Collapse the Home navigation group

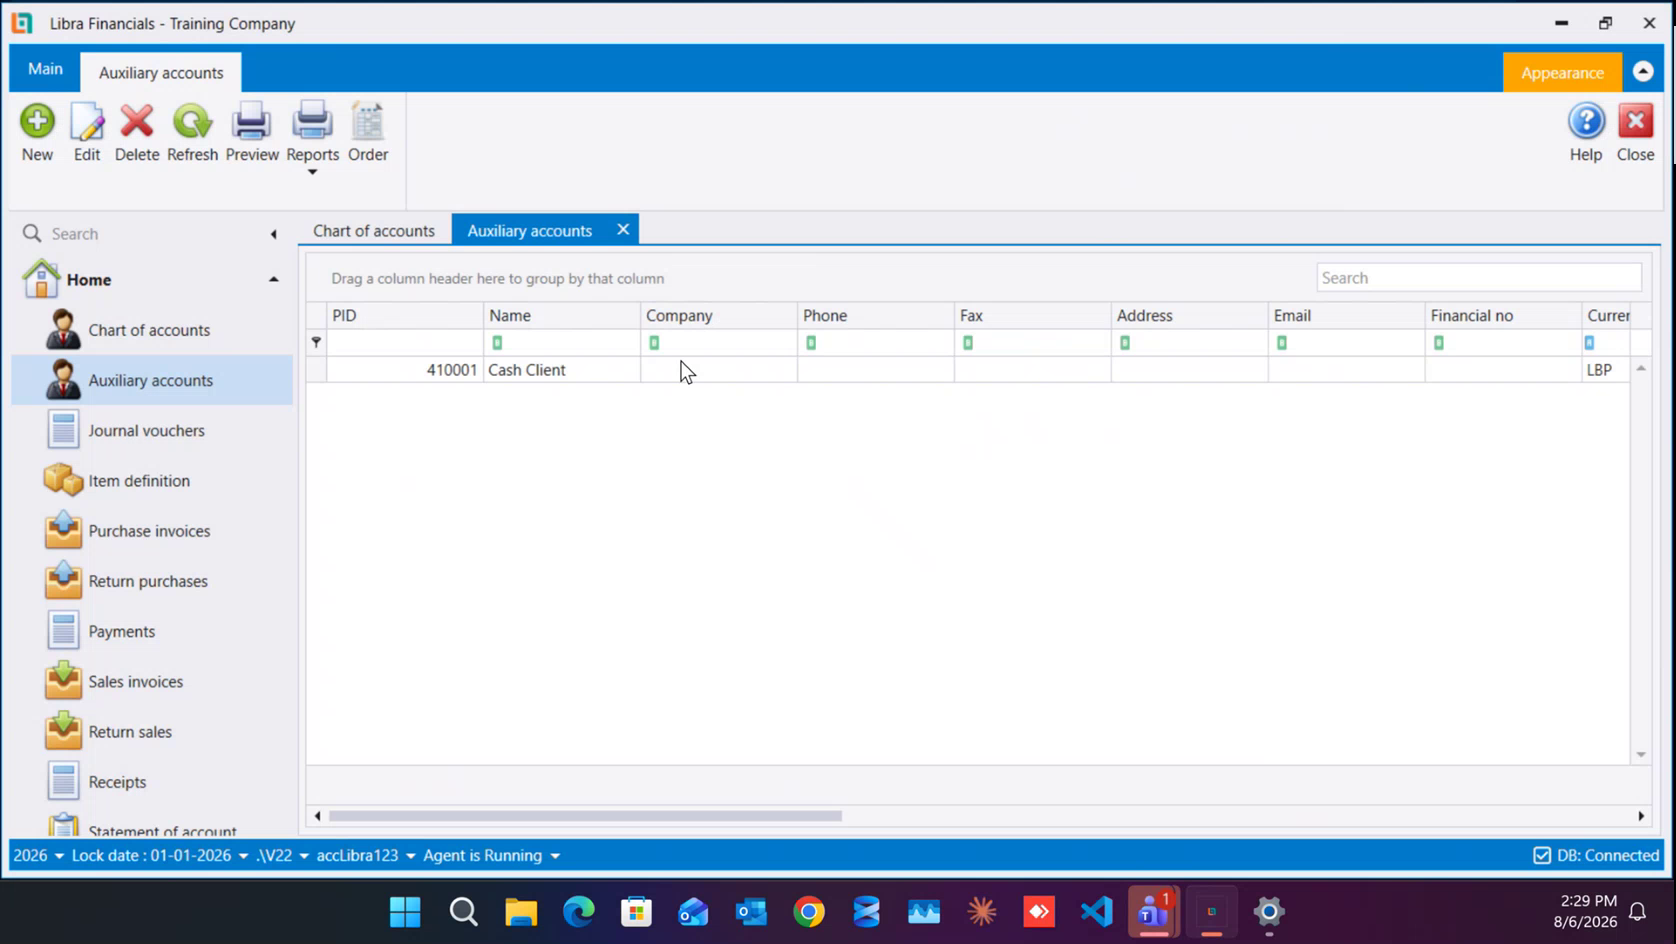click(273, 280)
